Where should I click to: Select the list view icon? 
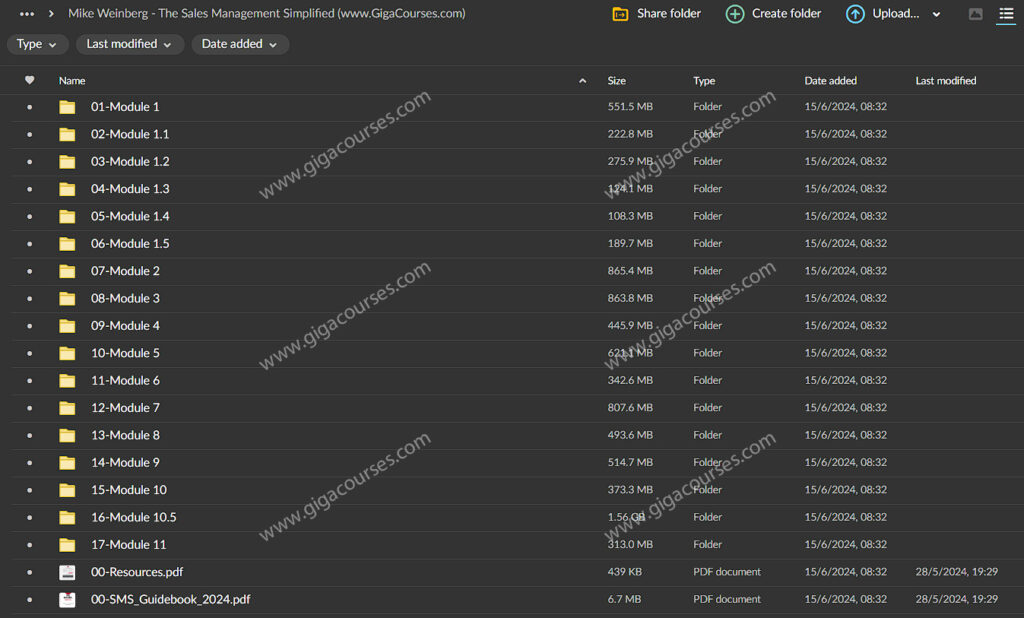point(1006,14)
